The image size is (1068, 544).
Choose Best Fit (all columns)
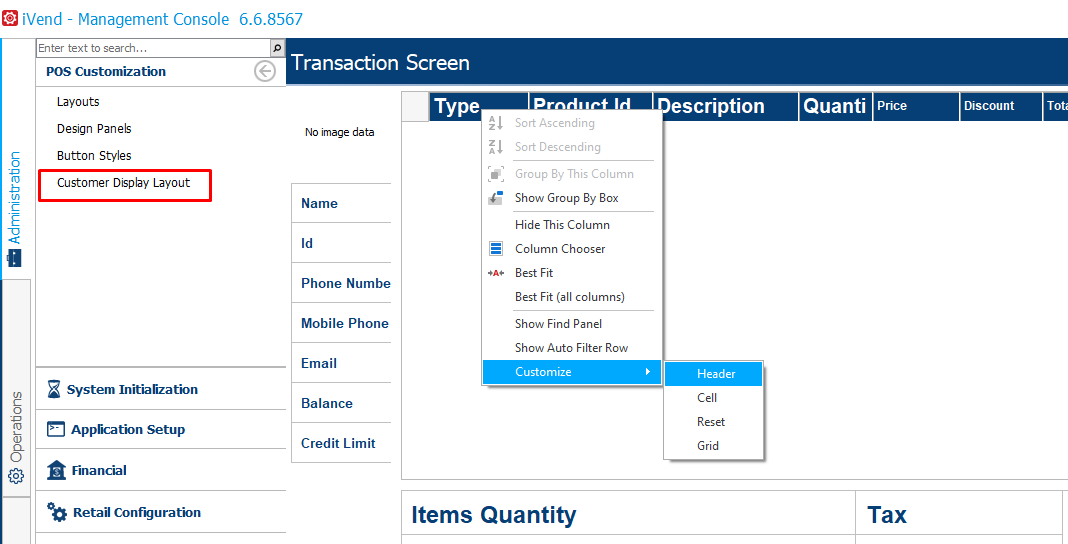coord(572,297)
